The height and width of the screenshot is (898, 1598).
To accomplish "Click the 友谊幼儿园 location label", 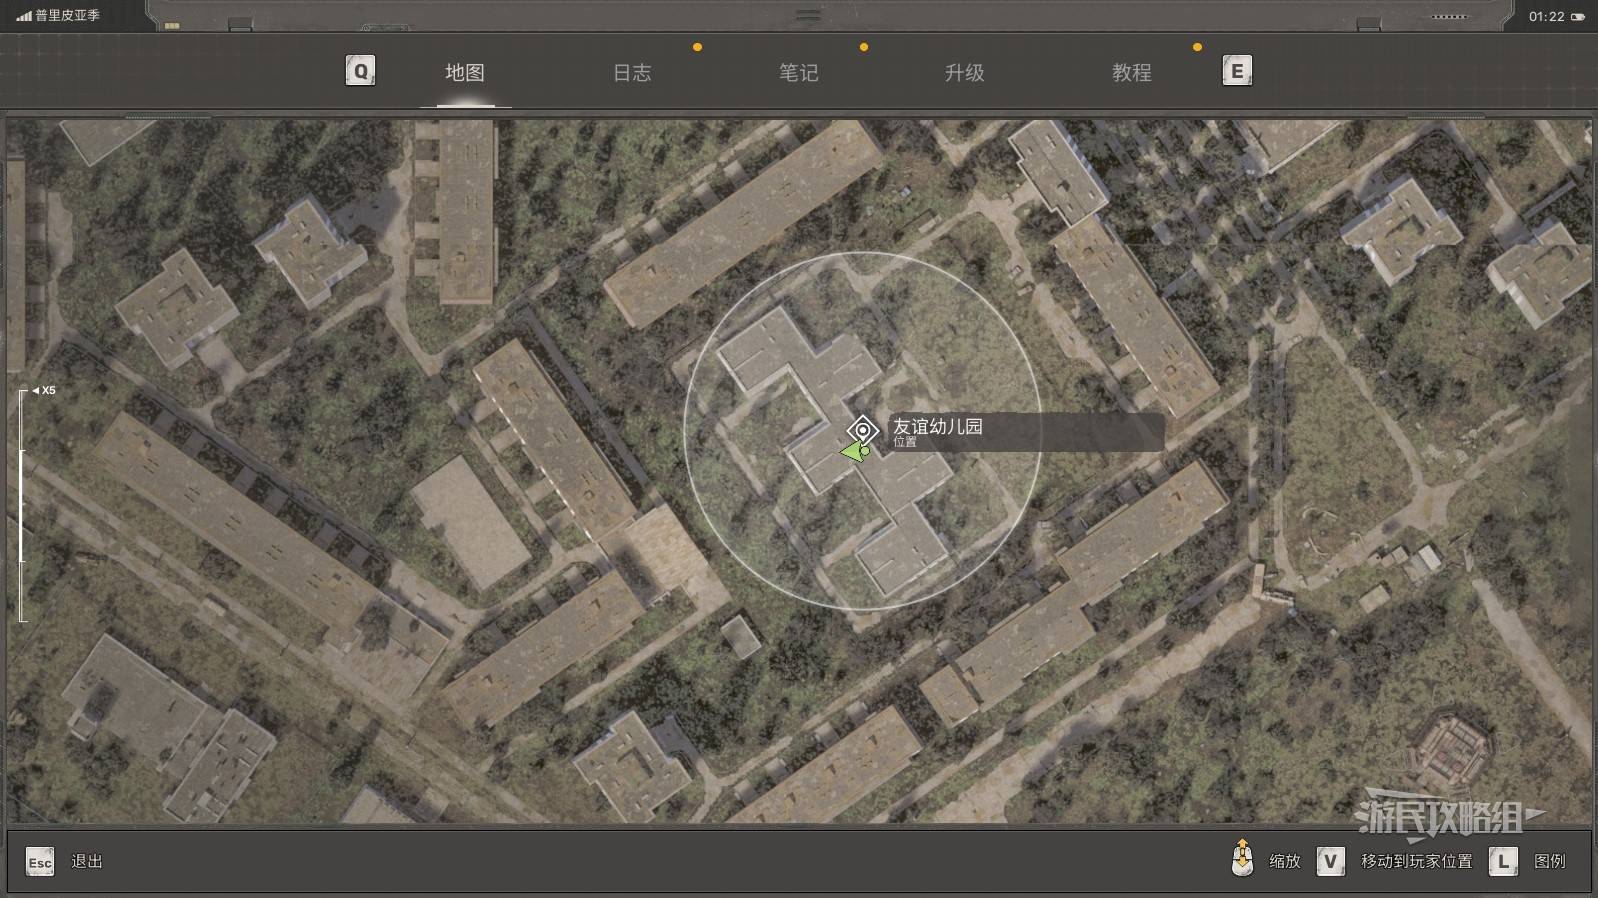I will pos(938,427).
